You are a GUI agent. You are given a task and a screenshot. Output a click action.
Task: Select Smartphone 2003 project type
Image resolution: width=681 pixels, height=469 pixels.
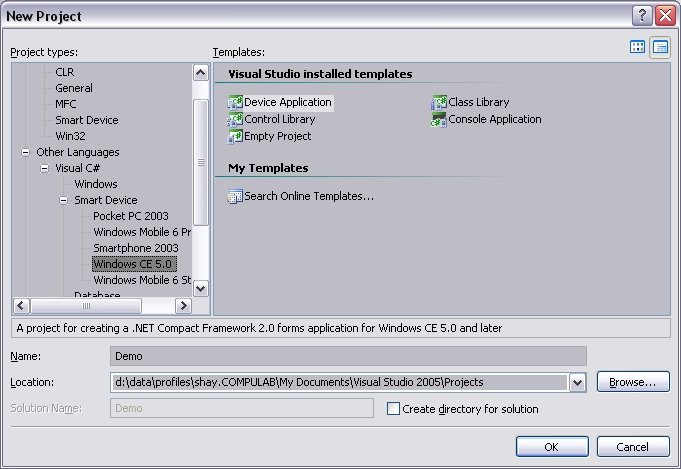tap(136, 248)
